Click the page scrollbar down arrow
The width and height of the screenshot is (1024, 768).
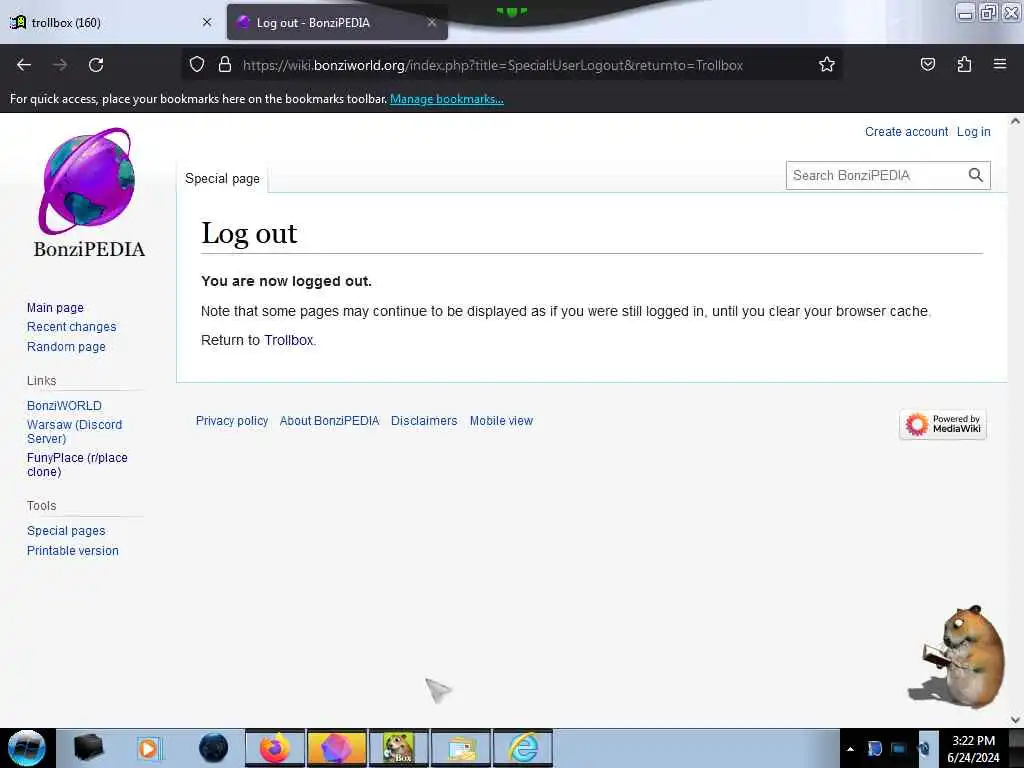pos(1015,720)
